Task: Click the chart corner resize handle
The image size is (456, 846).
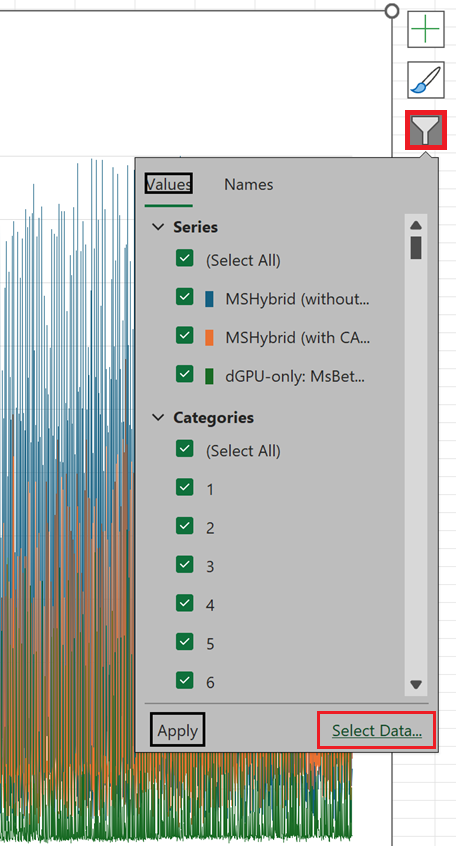Action: click(392, 11)
